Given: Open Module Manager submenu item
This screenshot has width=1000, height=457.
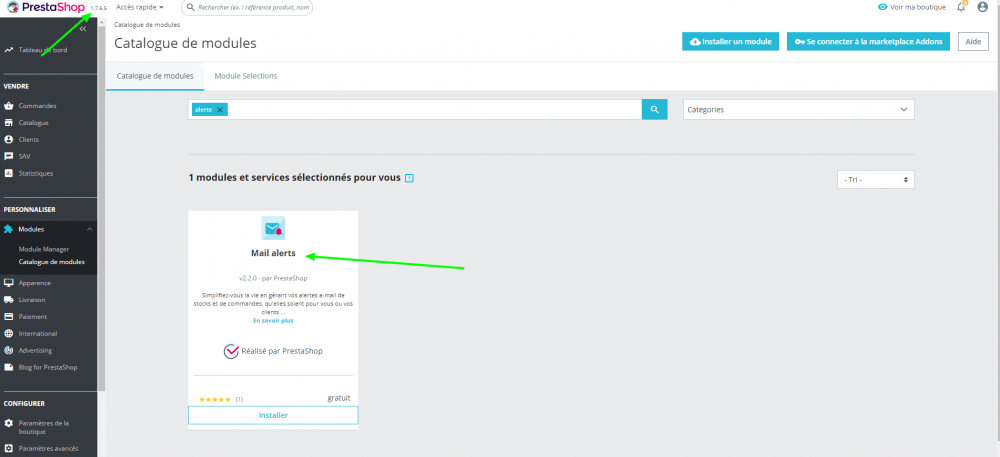Looking at the screenshot, I should coord(44,249).
